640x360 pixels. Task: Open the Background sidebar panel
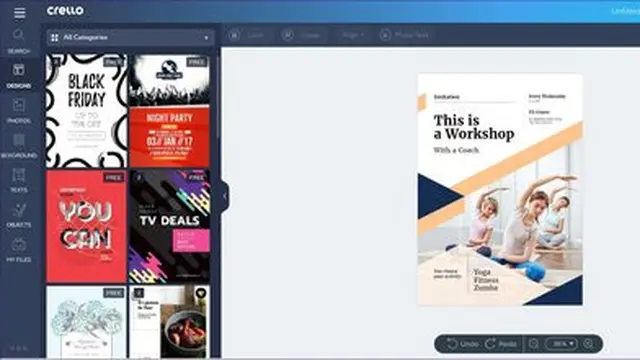[19, 146]
